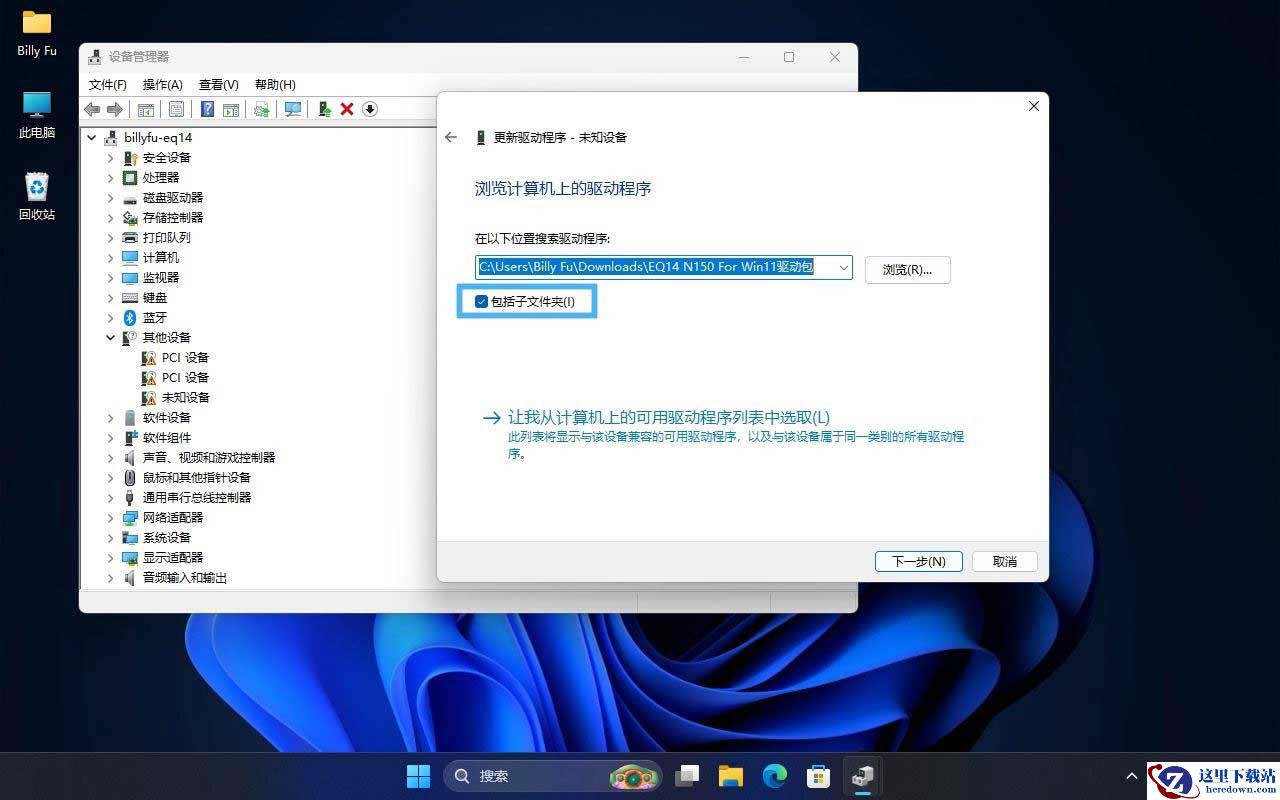Open File Explorer from the taskbar
Viewport: 1280px width, 800px height.
tap(731, 776)
